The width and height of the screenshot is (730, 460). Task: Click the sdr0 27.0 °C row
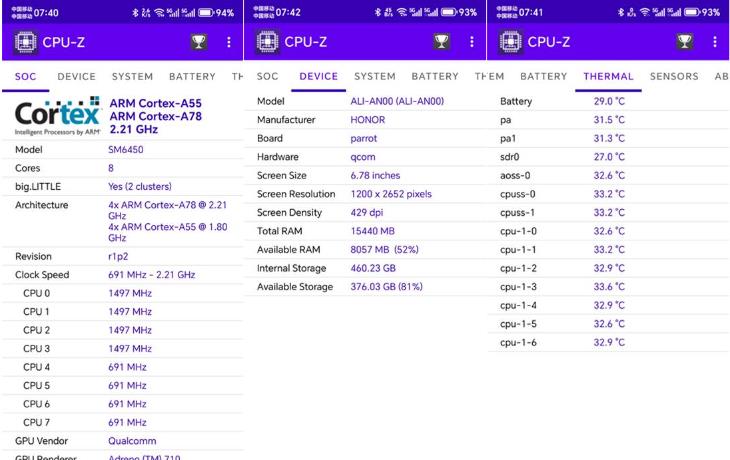608,157
